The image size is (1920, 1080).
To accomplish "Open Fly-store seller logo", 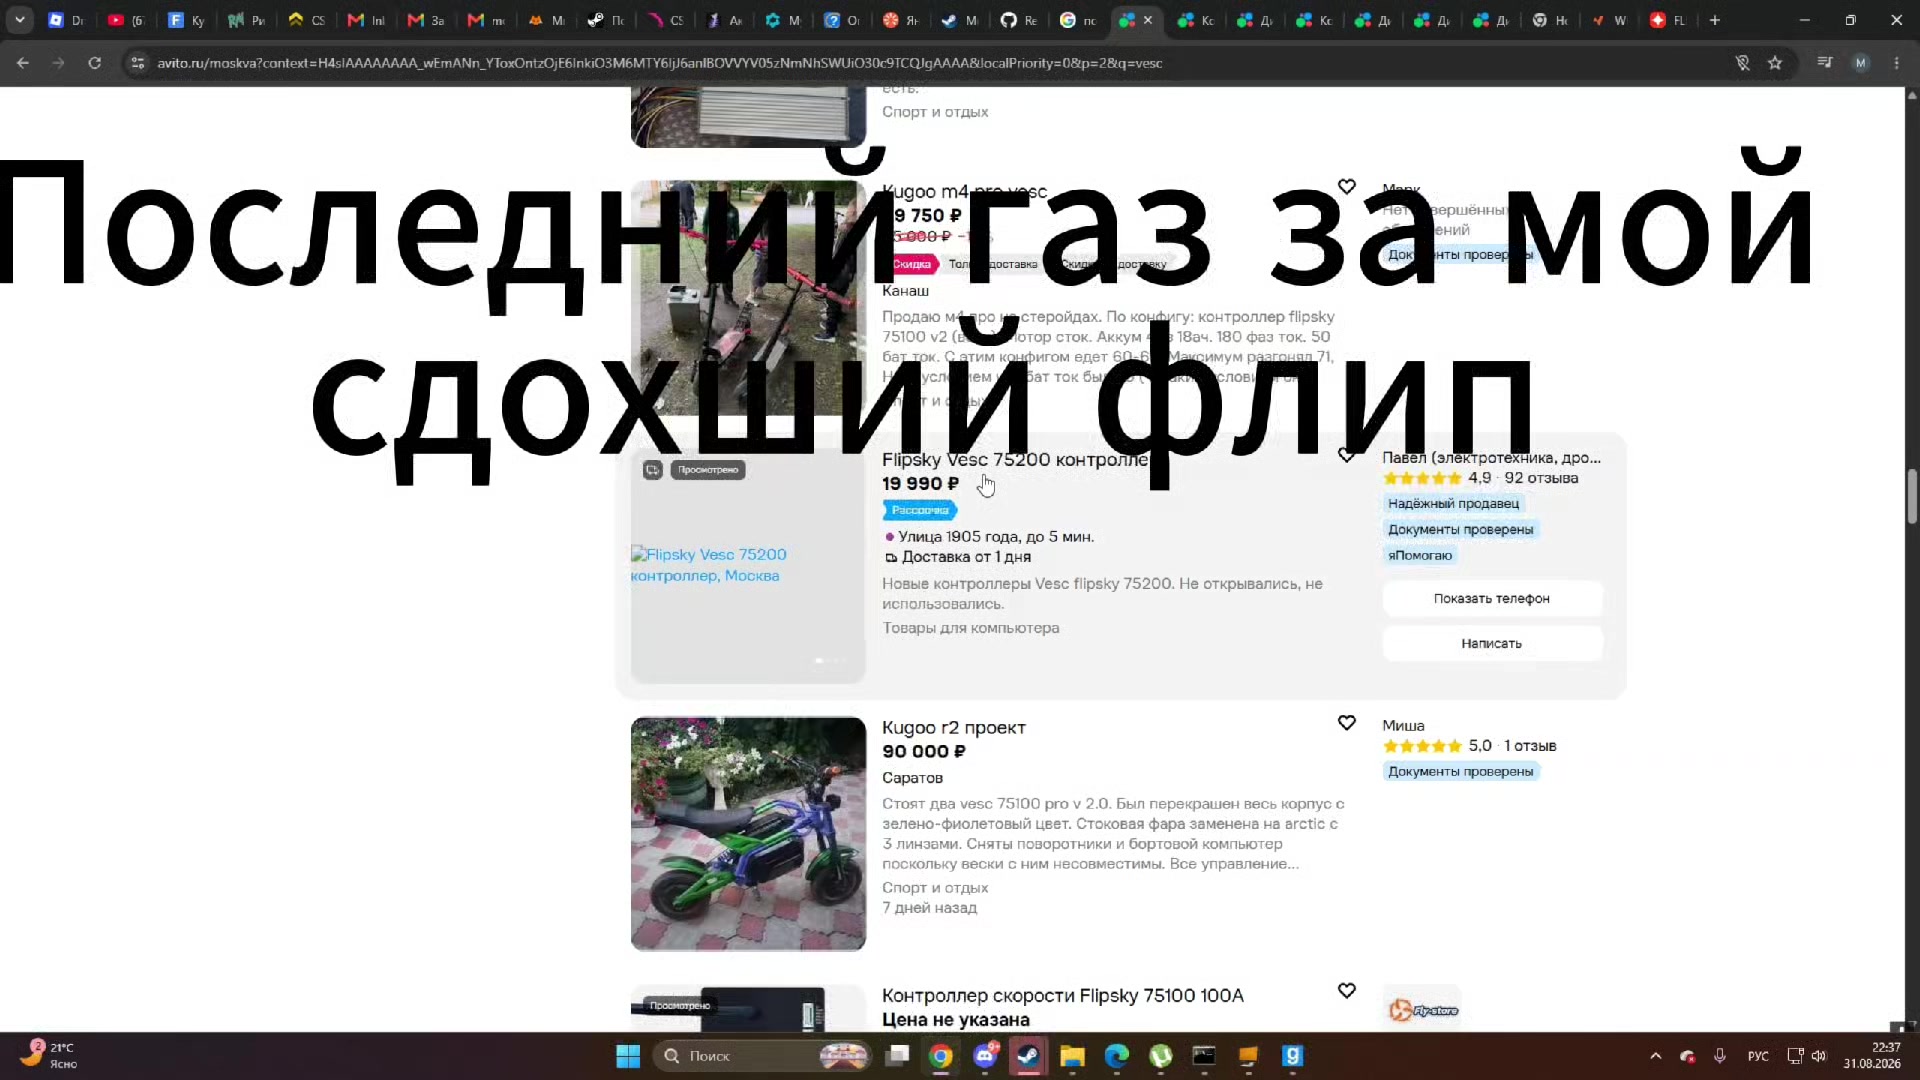I will coord(1423,1010).
